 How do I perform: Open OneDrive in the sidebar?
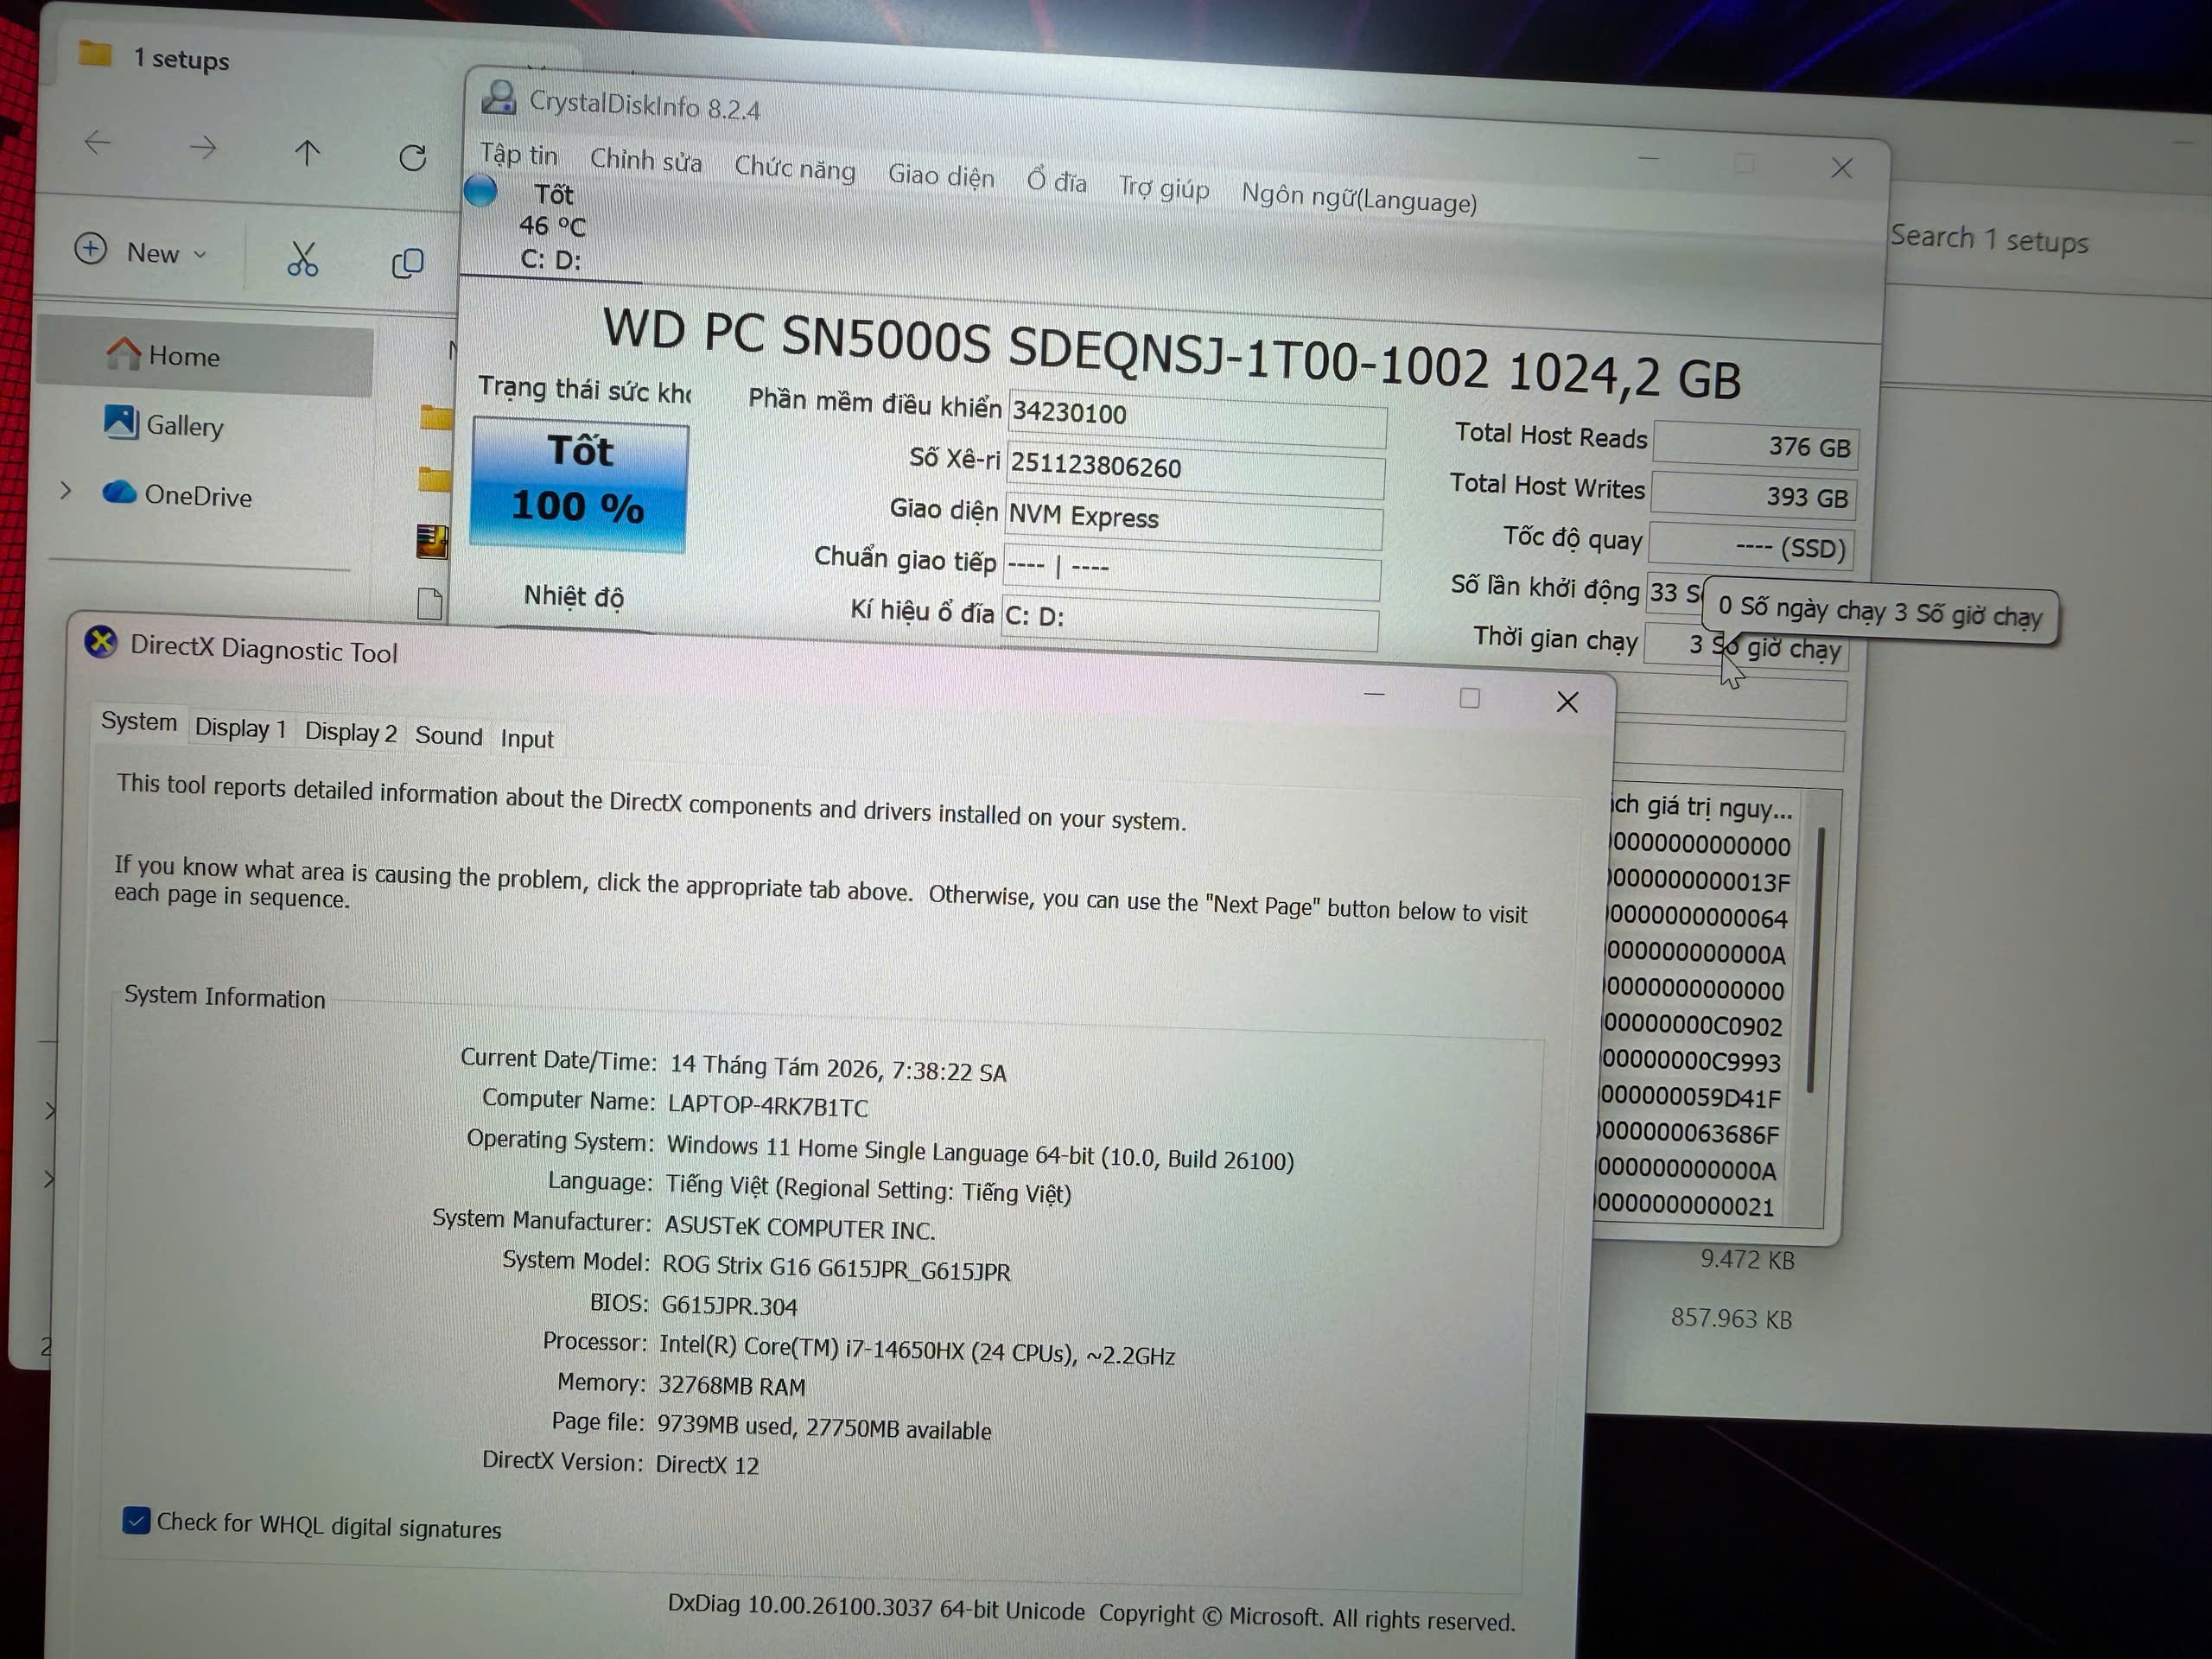click(x=178, y=494)
